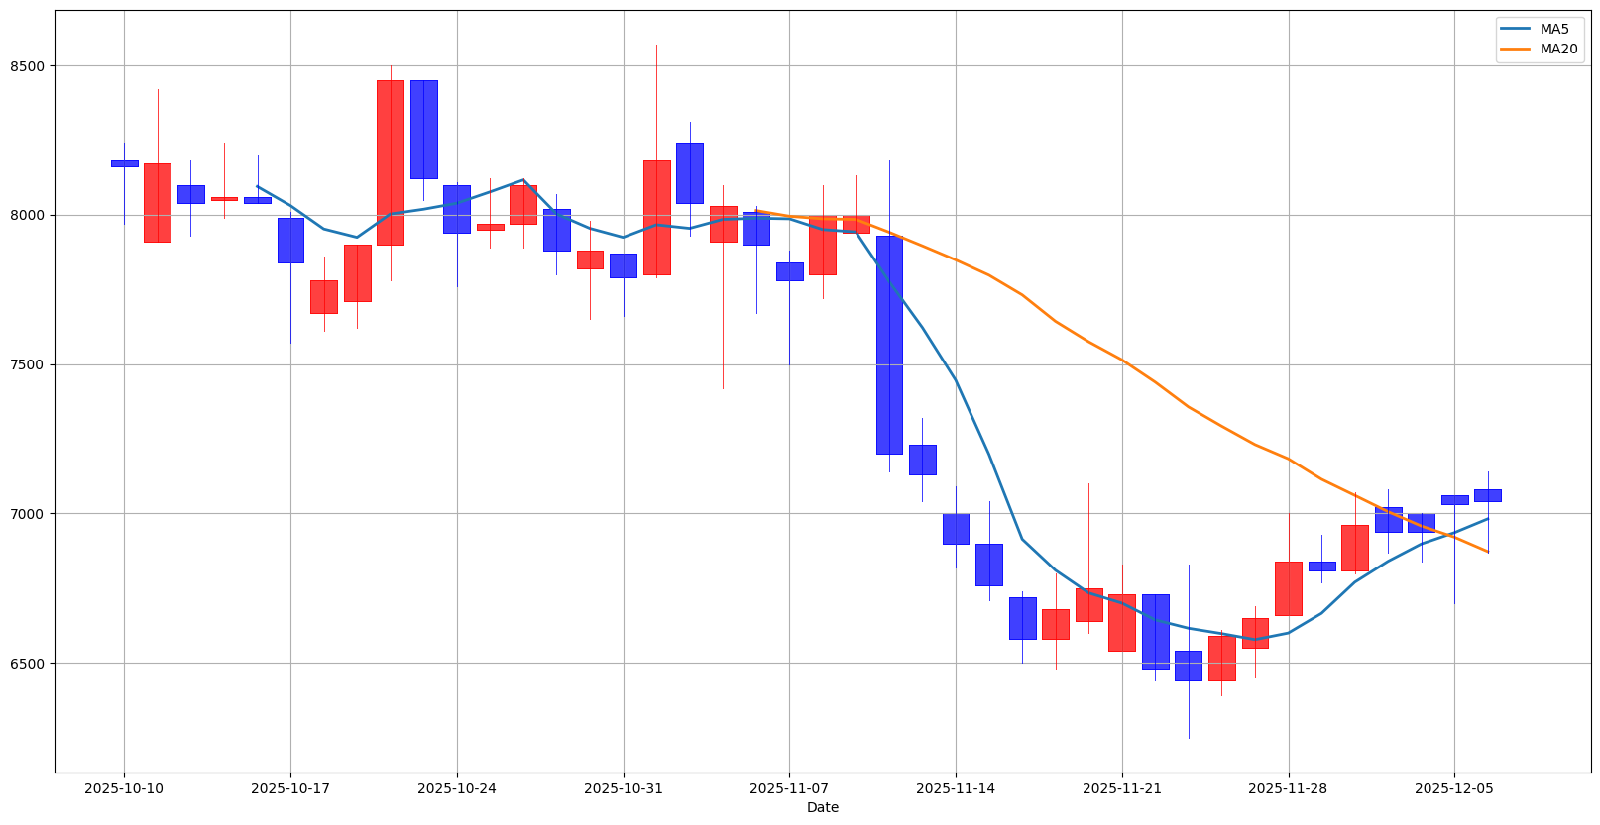Click the MA20 legend label
The width and height of the screenshot is (1600, 825).
(x=1558, y=49)
